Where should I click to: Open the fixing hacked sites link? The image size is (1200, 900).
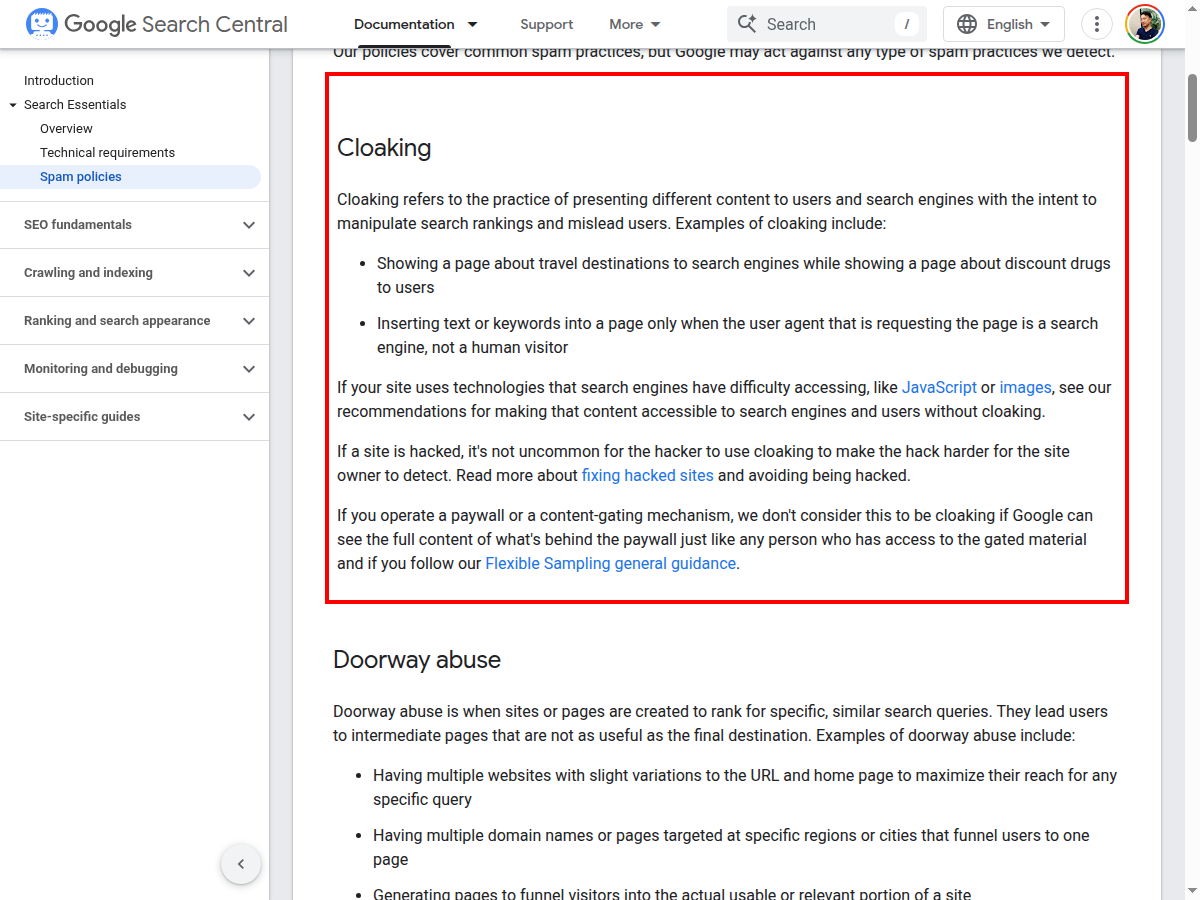pos(647,476)
